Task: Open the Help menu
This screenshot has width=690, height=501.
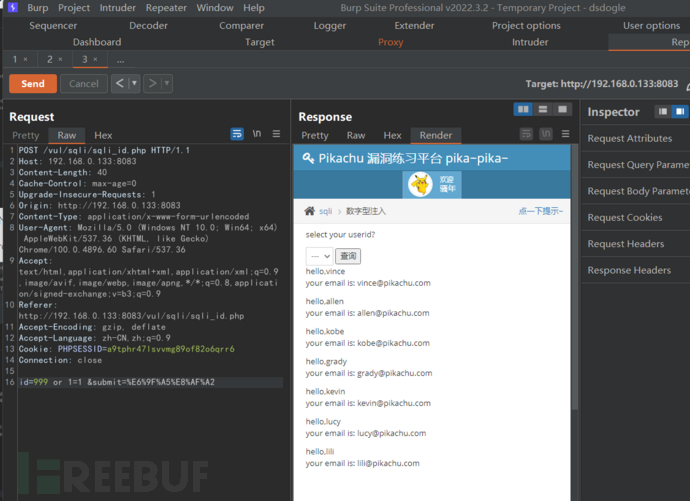Action: 254,8
